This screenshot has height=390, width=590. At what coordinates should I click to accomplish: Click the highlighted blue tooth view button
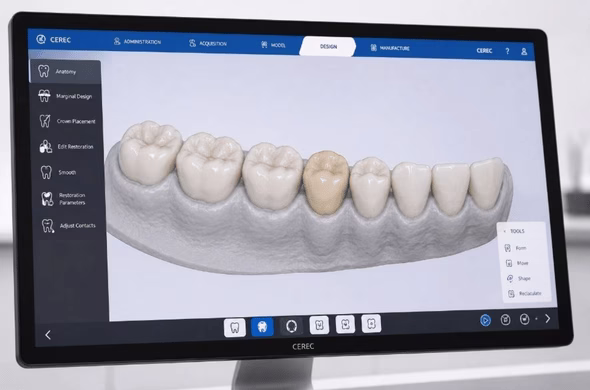point(262,327)
